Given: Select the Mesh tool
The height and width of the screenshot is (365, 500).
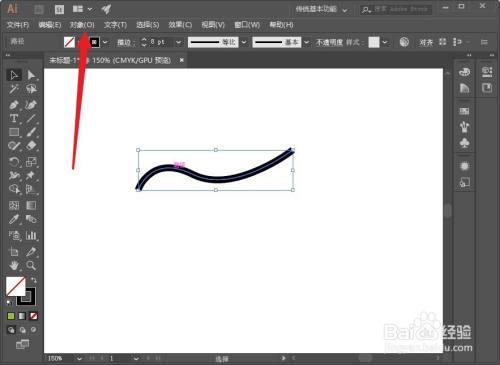Looking at the screenshot, I should [x=14, y=205].
